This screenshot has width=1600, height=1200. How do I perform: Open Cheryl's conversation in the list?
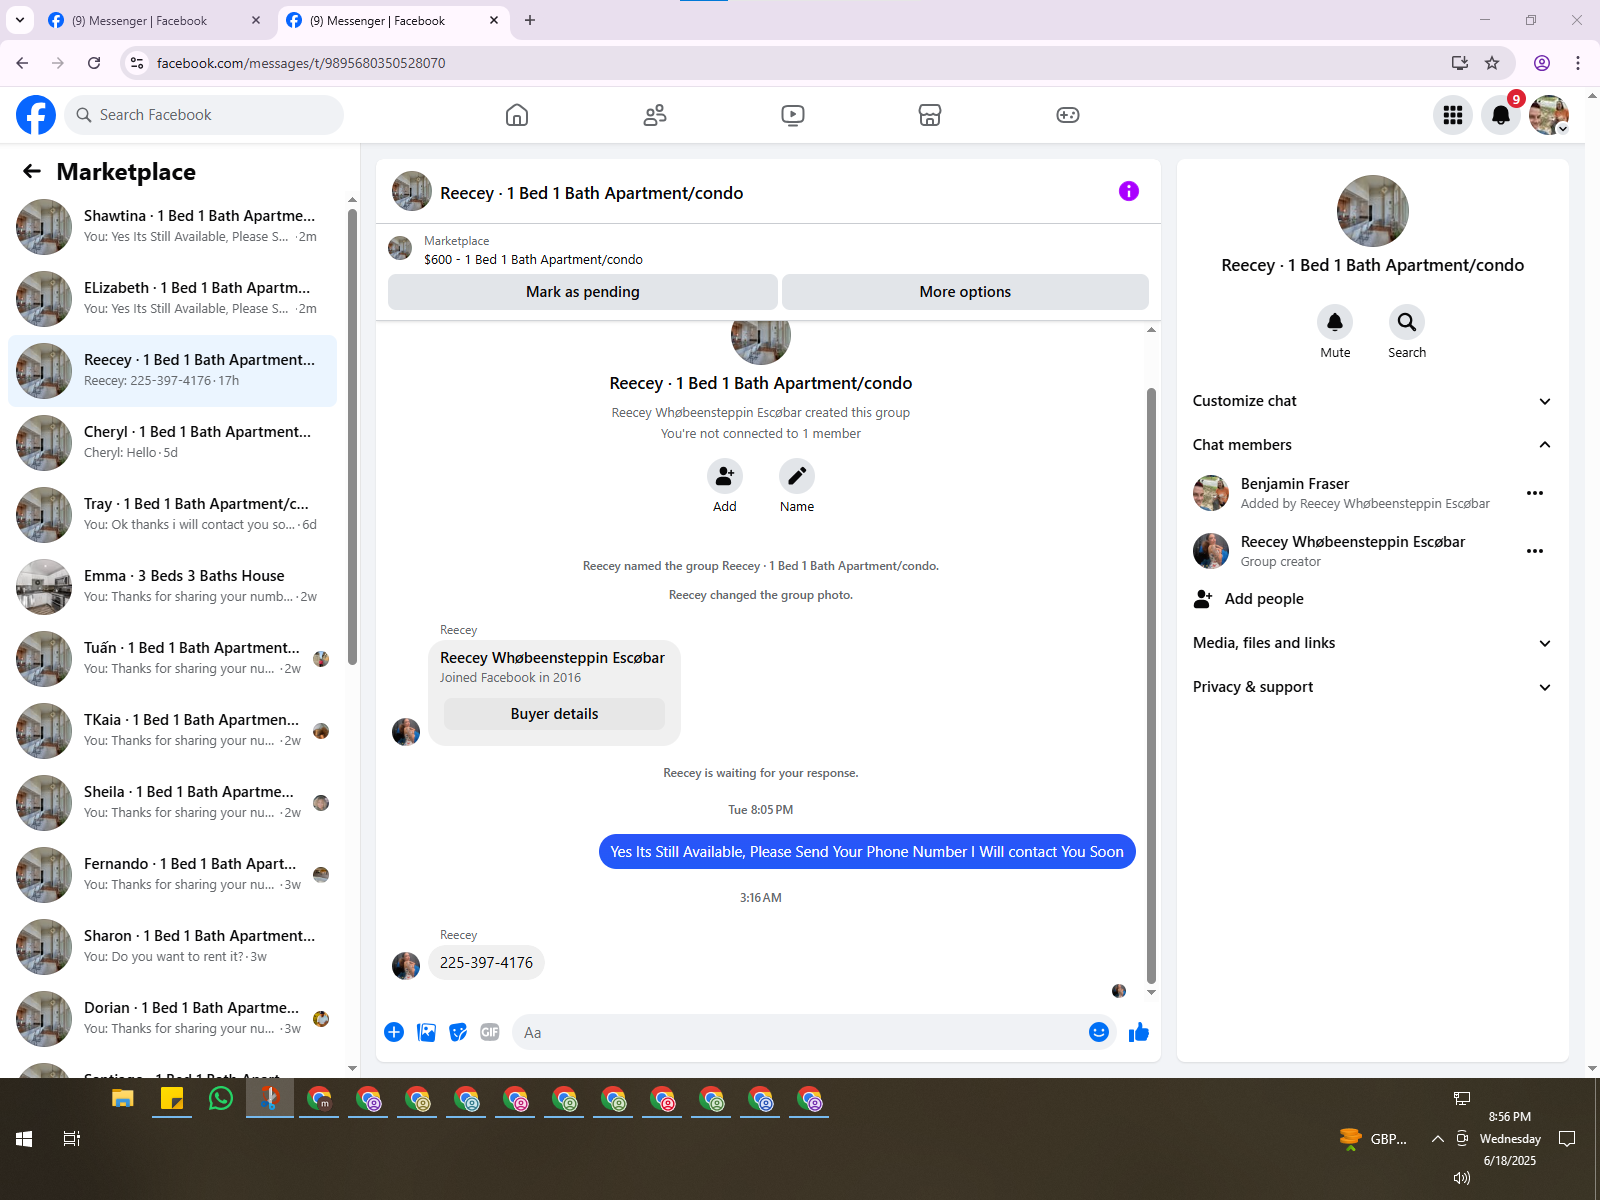coord(172,442)
